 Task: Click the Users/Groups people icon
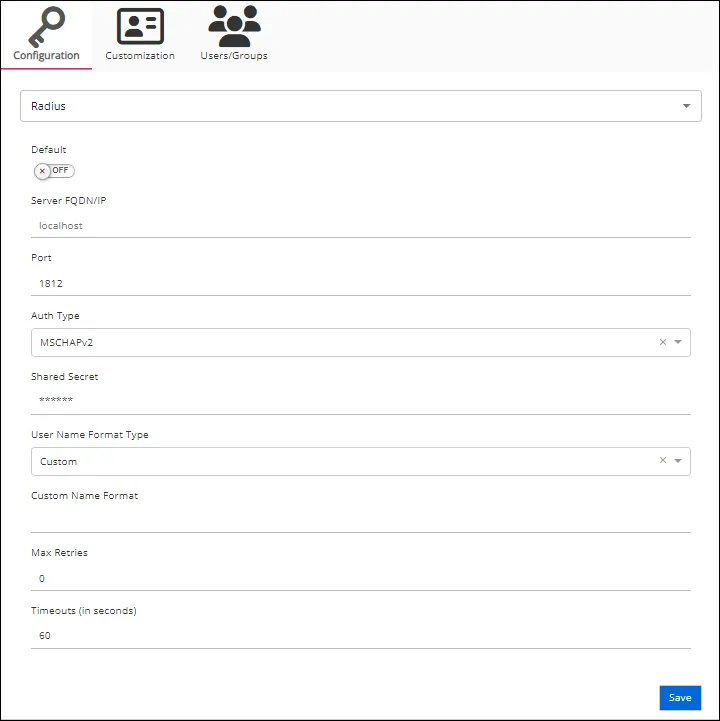(x=234, y=26)
